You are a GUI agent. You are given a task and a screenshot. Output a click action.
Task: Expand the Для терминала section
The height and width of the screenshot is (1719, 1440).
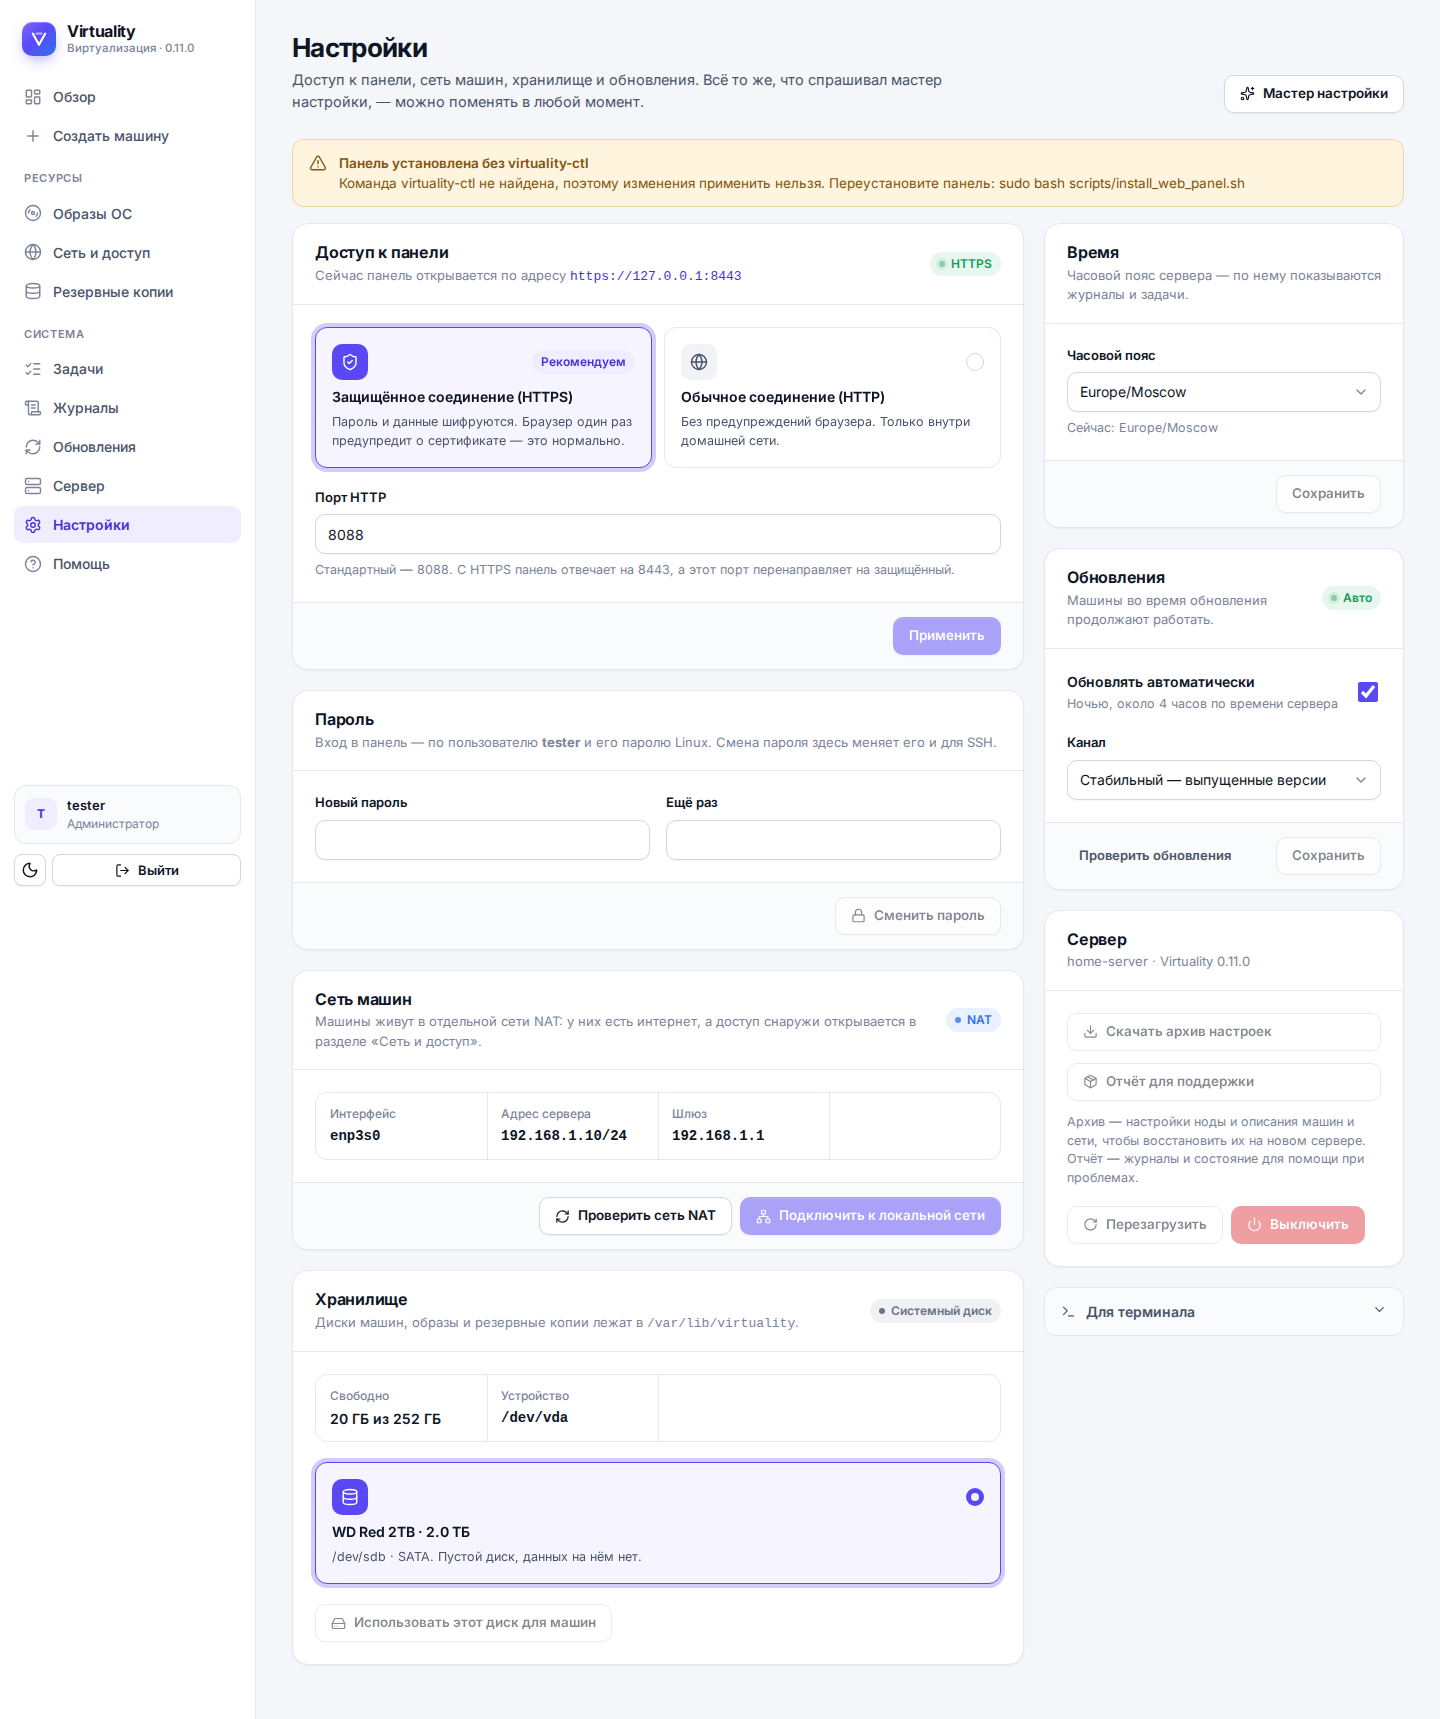[1224, 1311]
